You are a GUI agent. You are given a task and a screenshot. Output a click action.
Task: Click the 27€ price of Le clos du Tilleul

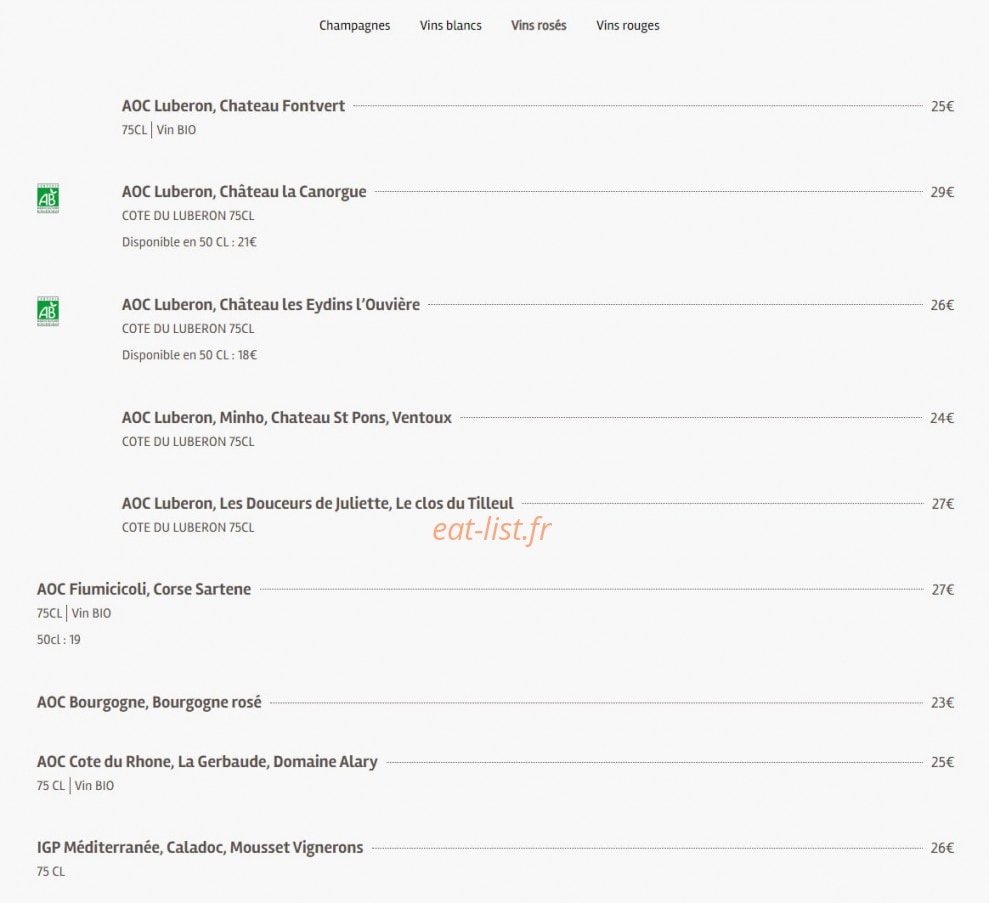[943, 504]
